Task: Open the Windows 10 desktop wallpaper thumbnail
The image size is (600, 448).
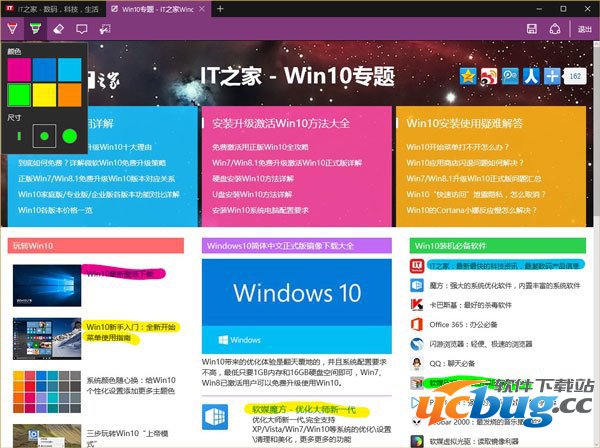Action: pyautogui.click(x=47, y=285)
